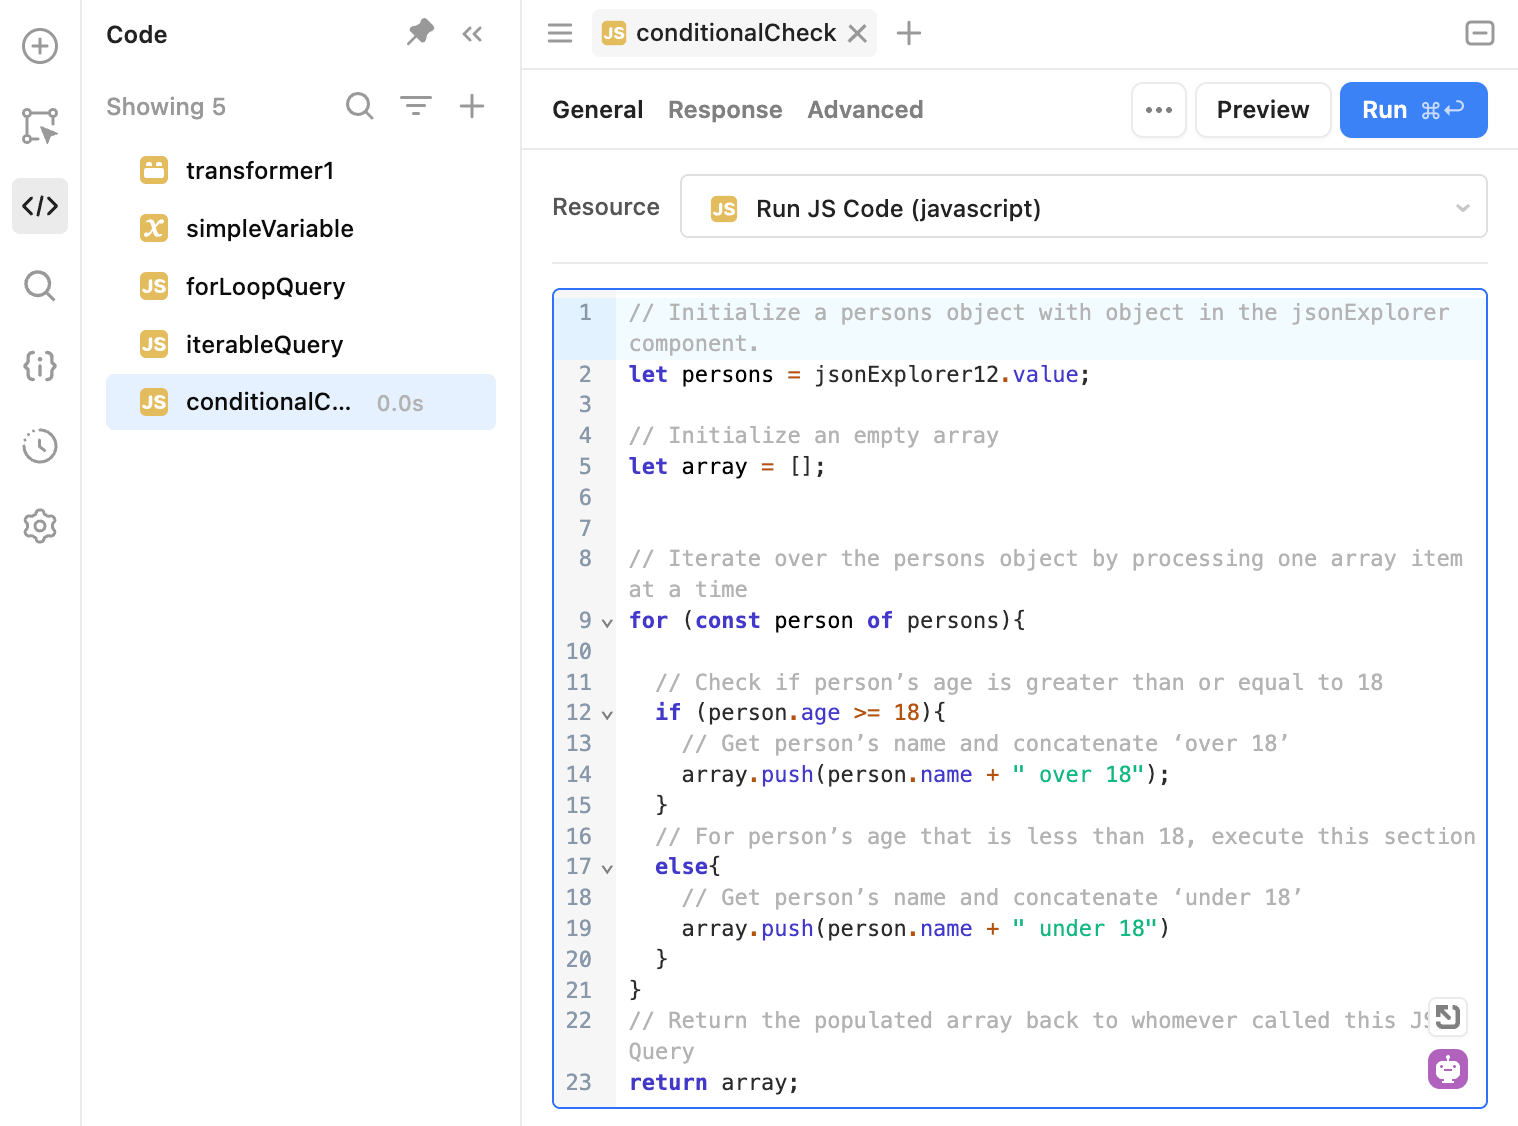Click the add (plus circle) sidebar icon
This screenshot has width=1518, height=1126.
(x=40, y=46)
